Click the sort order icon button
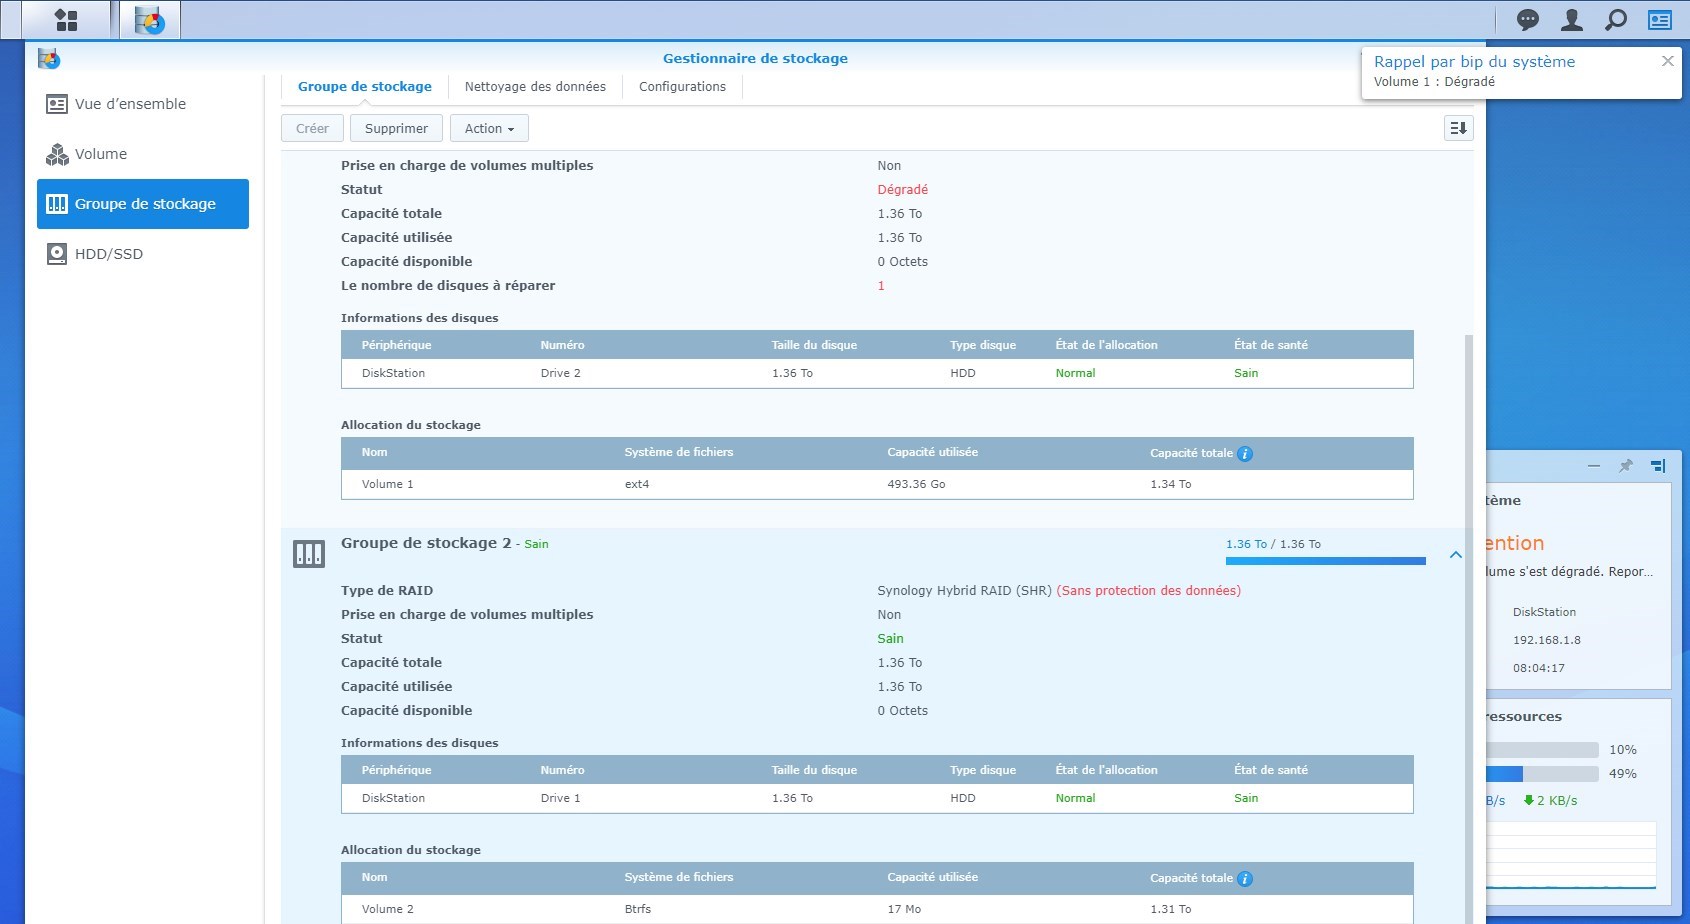 coord(1459,128)
